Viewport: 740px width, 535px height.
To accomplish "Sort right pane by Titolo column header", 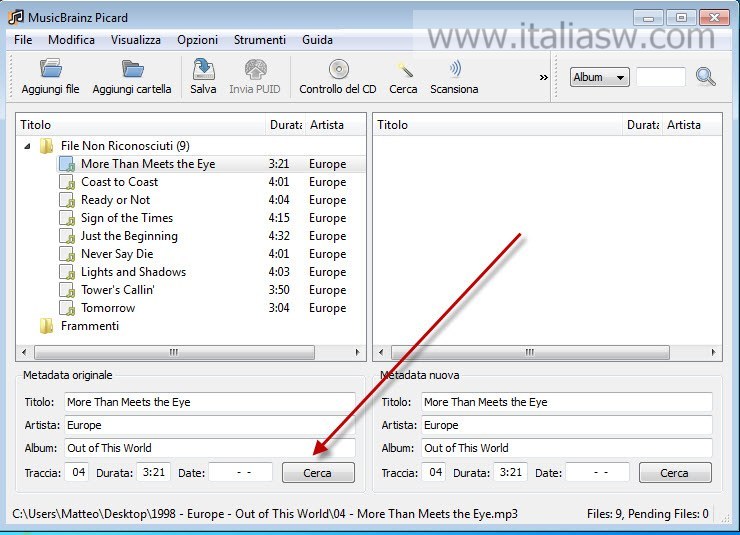I will [x=497, y=125].
